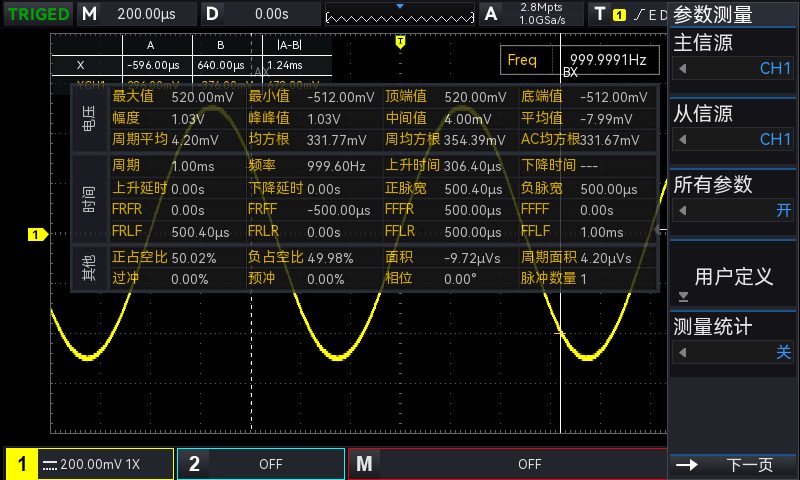Go to 下一页 next page
This screenshot has width=800, height=480.
click(732, 465)
